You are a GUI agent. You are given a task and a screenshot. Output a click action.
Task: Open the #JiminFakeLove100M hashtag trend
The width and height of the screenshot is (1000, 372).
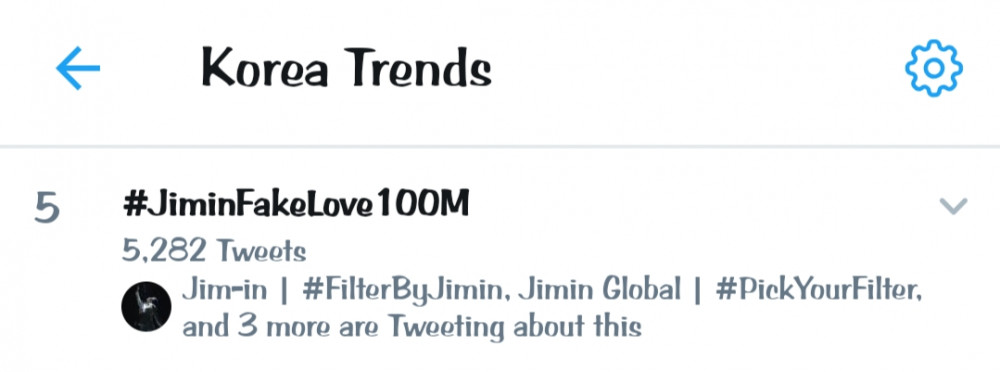tap(296, 204)
